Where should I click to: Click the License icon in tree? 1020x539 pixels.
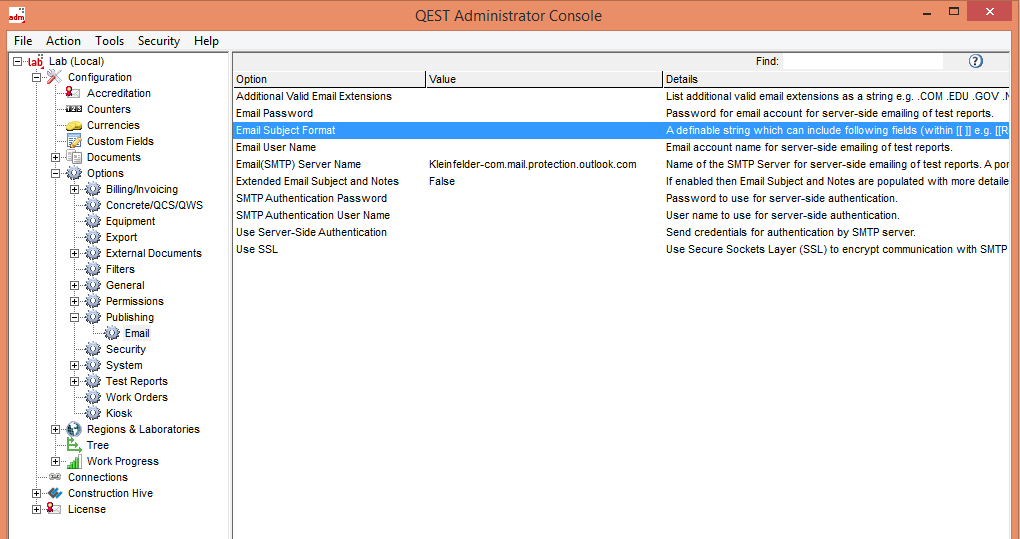tap(55, 509)
